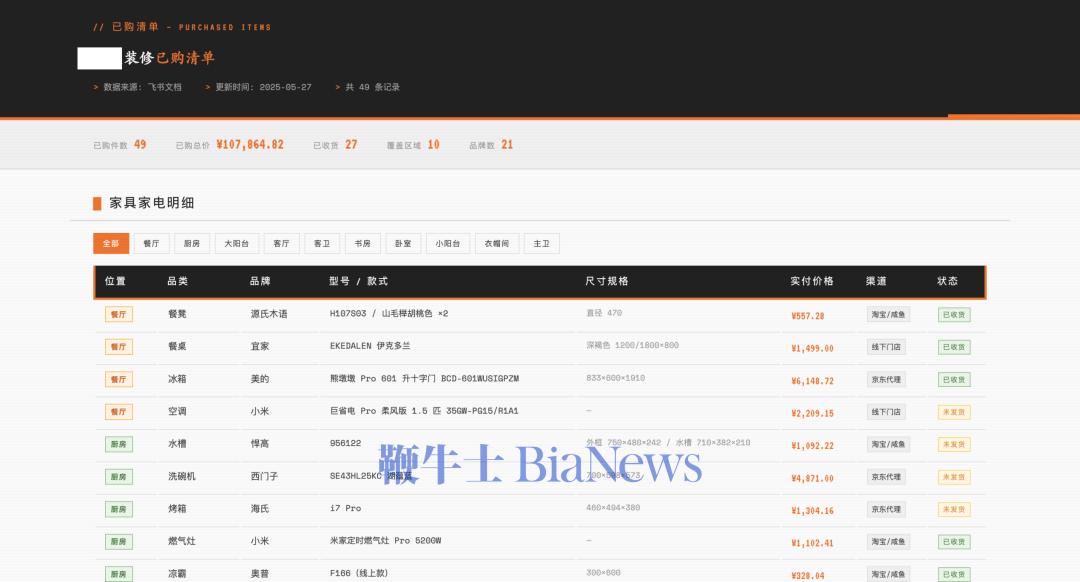Click the F166 (线上款) model cell
This screenshot has width=1080, height=582.
(x=358, y=573)
